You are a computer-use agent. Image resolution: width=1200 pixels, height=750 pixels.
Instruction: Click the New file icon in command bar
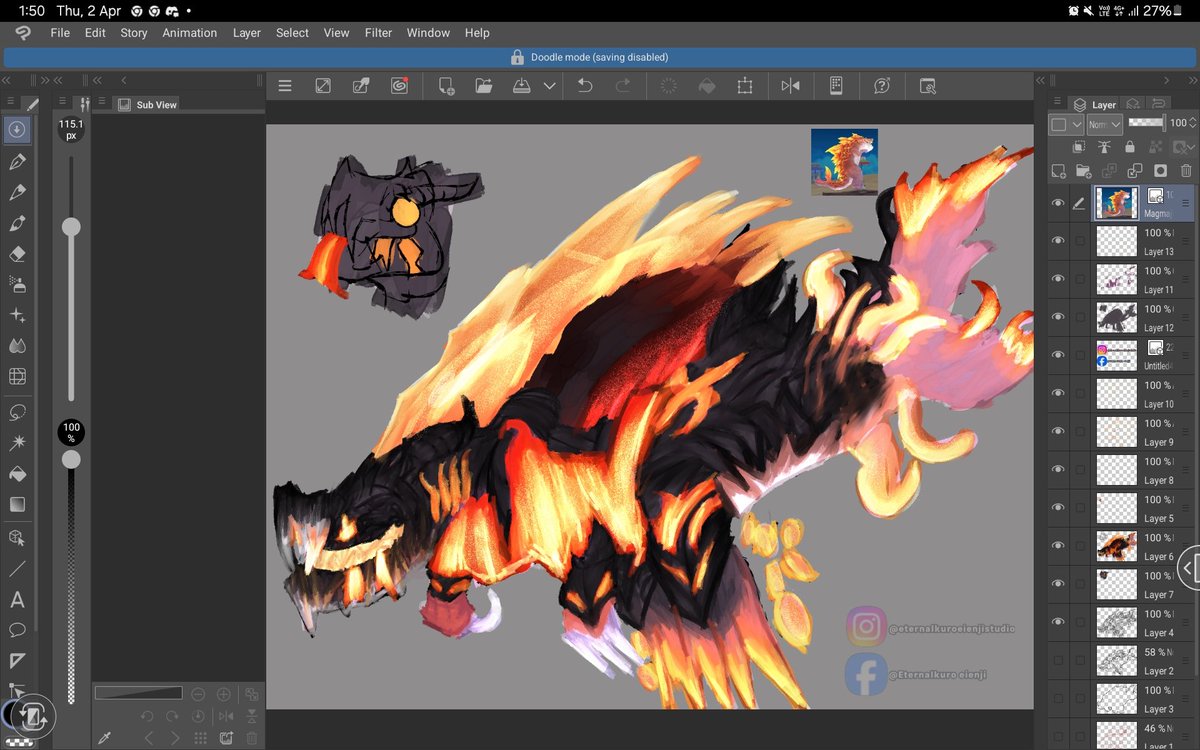(446, 86)
